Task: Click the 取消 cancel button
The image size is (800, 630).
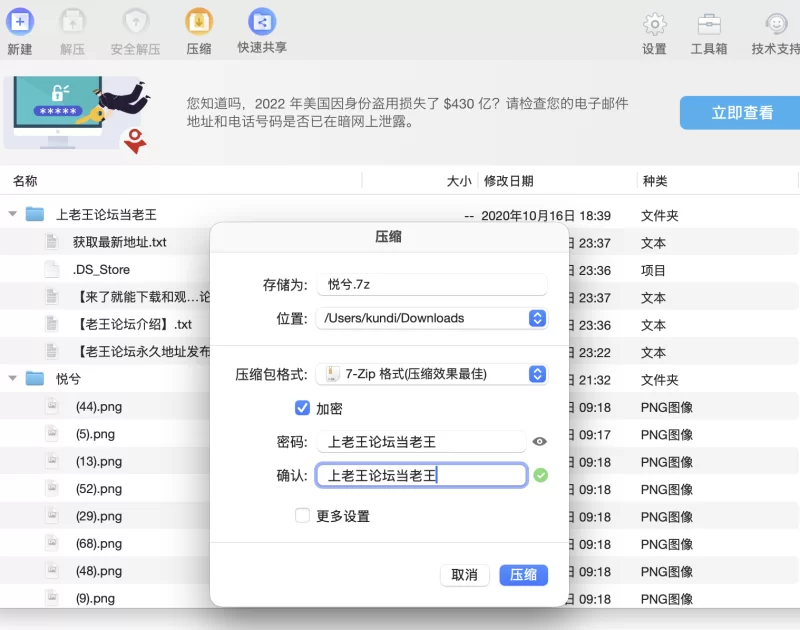Action: coord(464,575)
